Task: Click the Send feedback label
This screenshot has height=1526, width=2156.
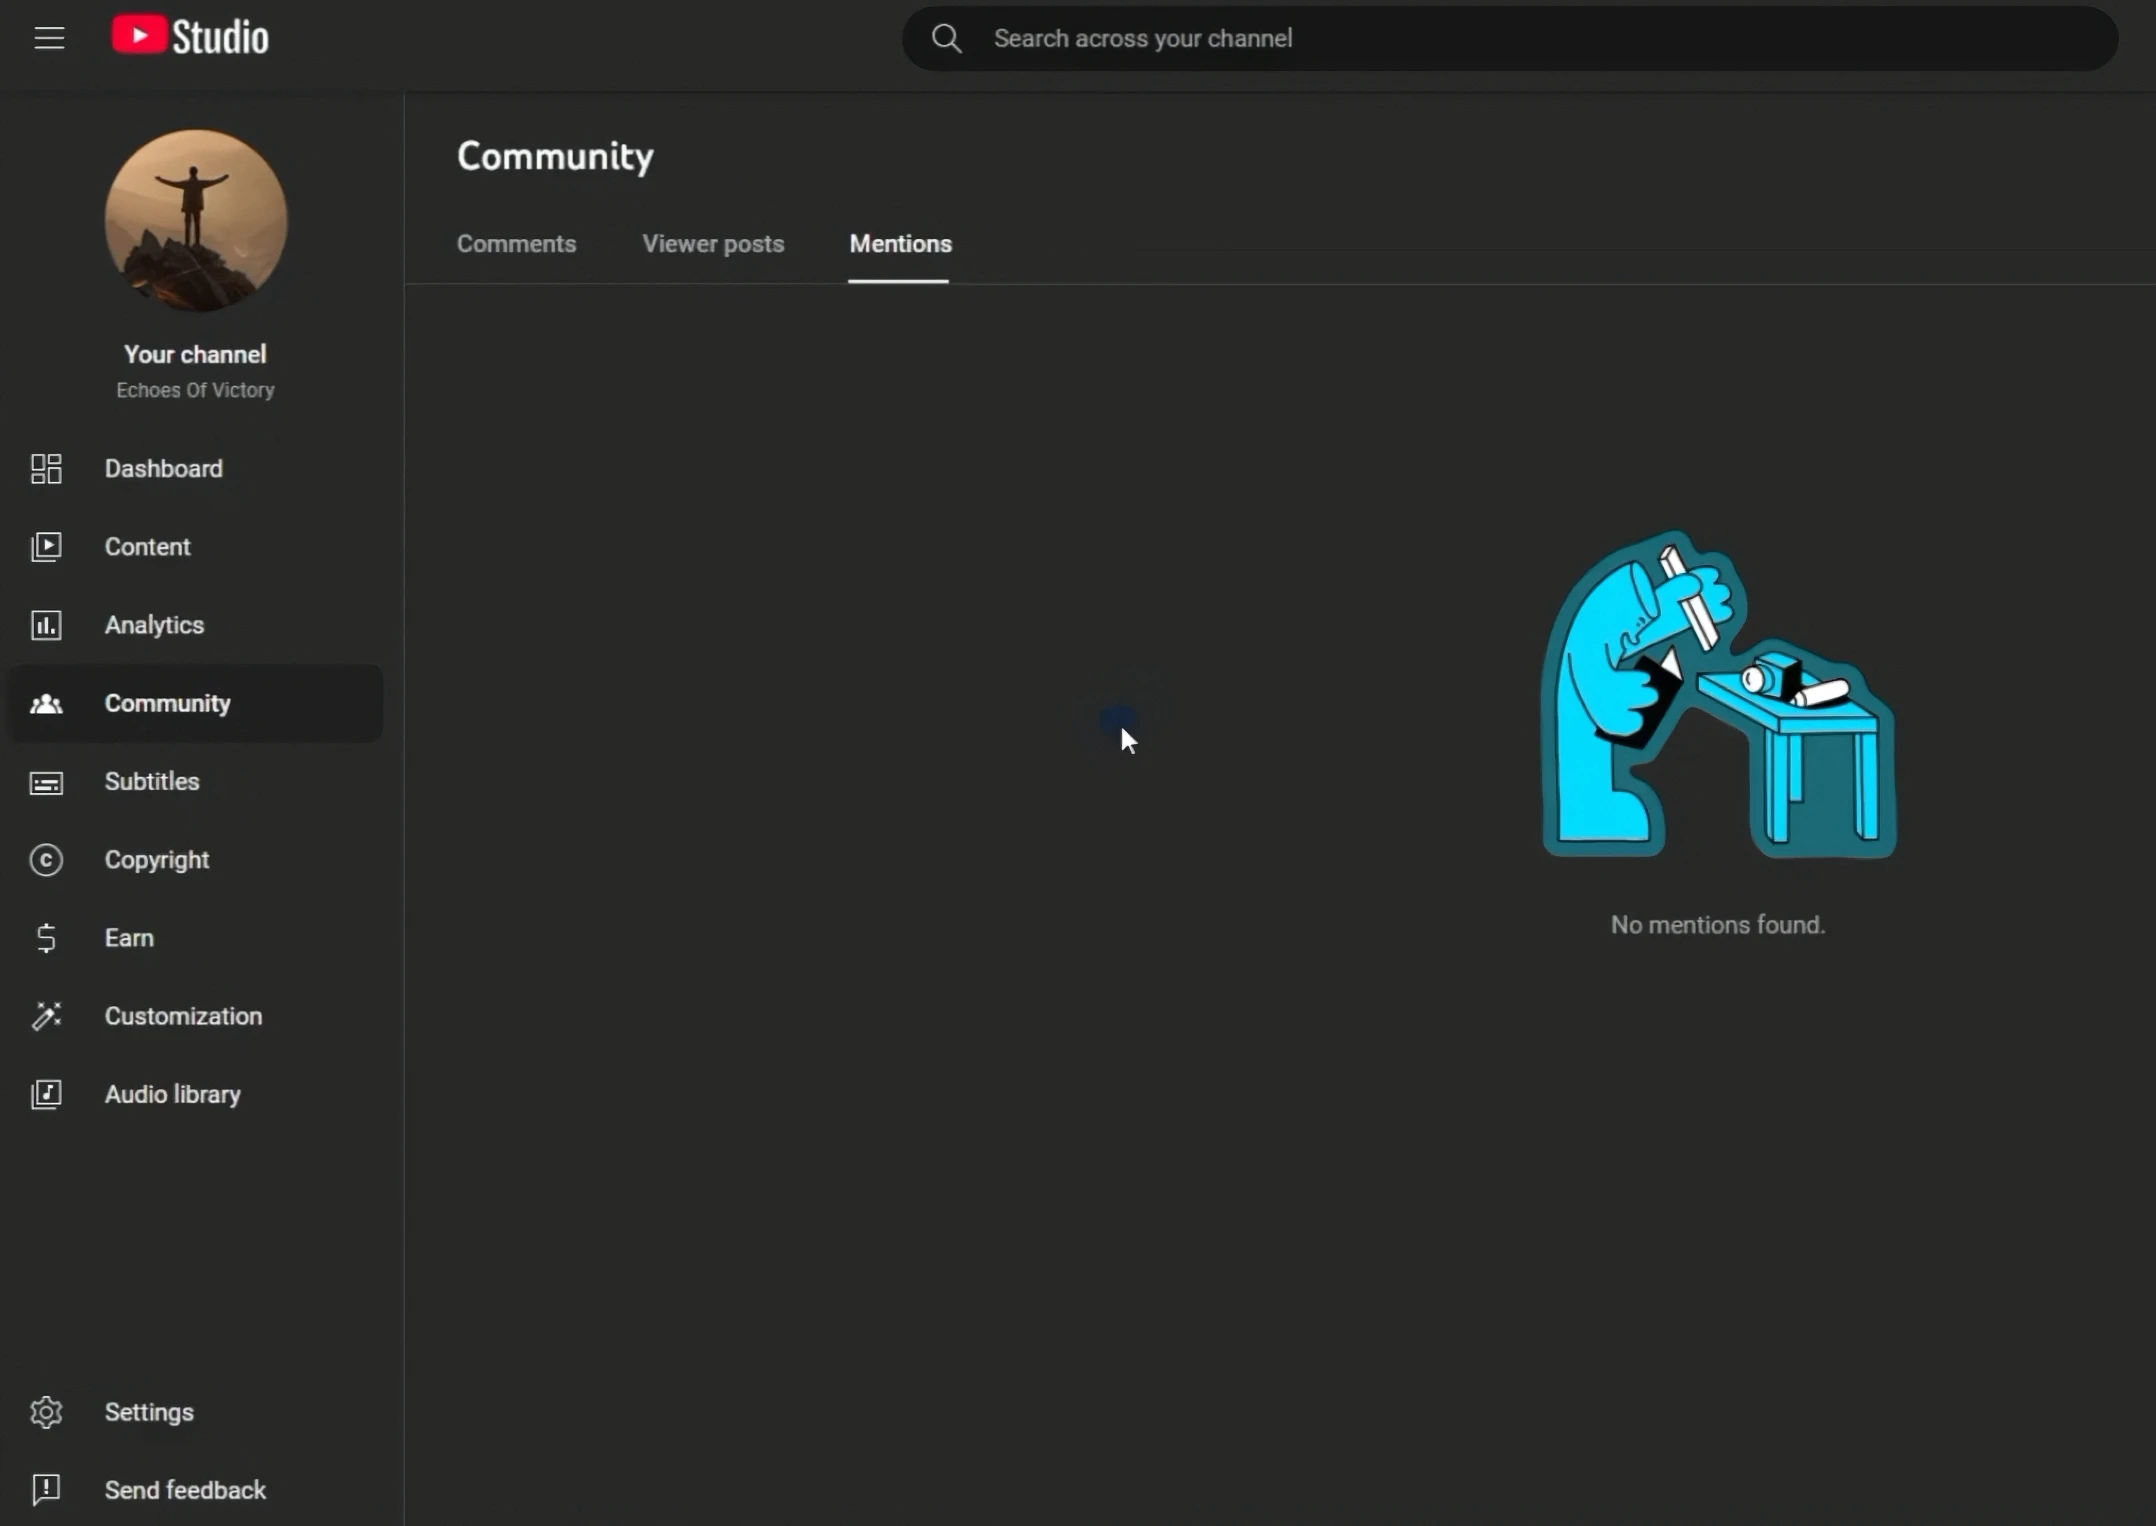Action: [185, 1490]
